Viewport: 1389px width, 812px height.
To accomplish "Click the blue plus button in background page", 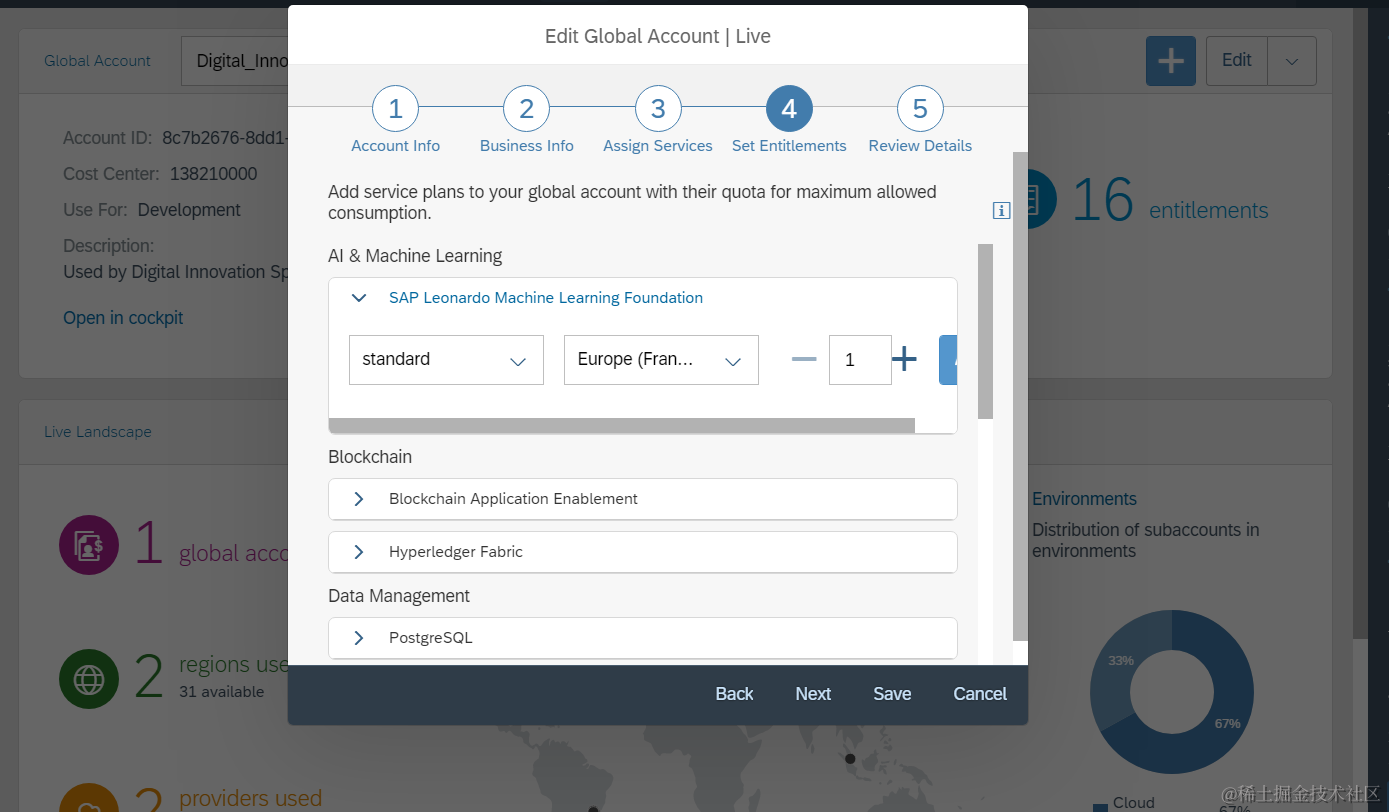I will coord(1171,61).
